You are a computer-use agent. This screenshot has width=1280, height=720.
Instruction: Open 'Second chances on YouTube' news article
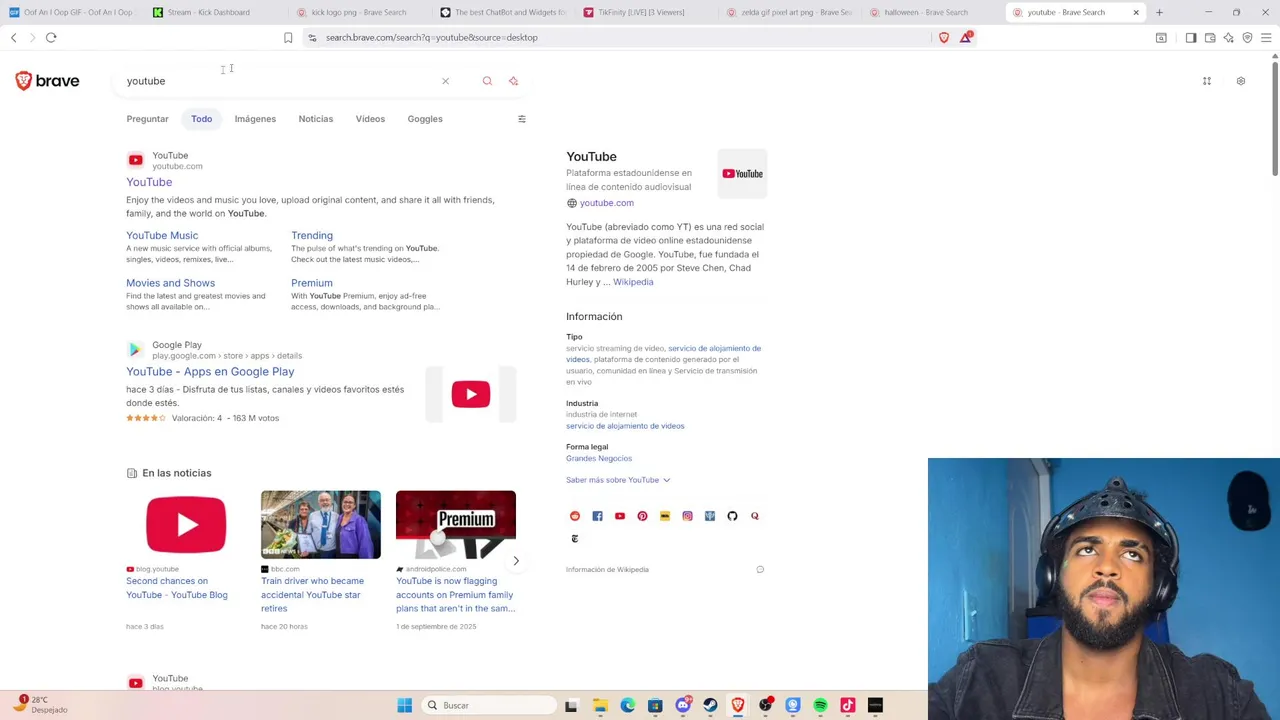[177, 588]
